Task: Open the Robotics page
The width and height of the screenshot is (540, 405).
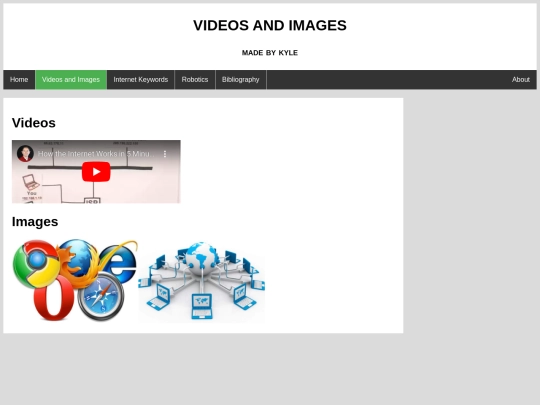Action: (x=195, y=80)
